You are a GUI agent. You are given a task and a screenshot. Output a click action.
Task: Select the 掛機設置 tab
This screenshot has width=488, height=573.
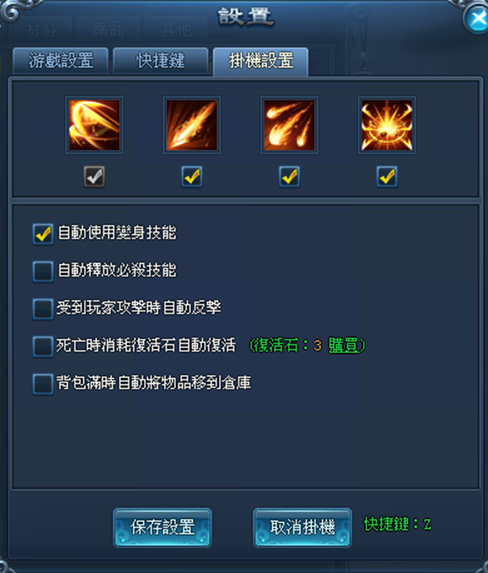pos(261,61)
